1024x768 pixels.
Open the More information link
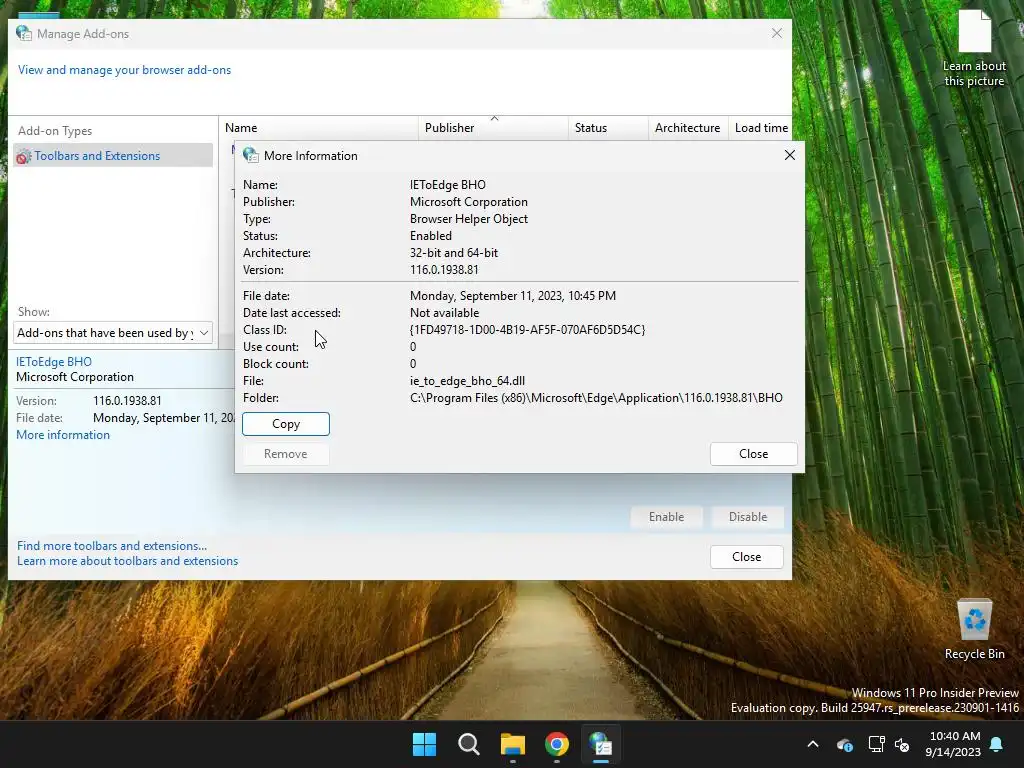(x=63, y=435)
